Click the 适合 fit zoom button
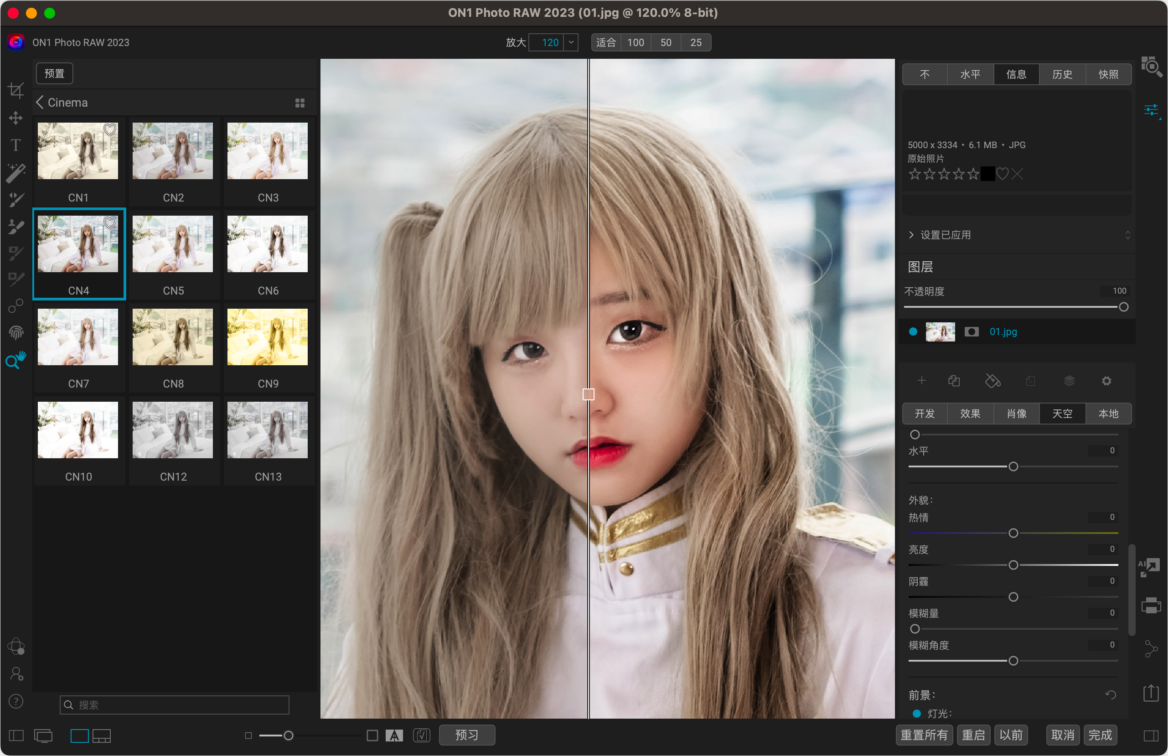 coord(606,42)
